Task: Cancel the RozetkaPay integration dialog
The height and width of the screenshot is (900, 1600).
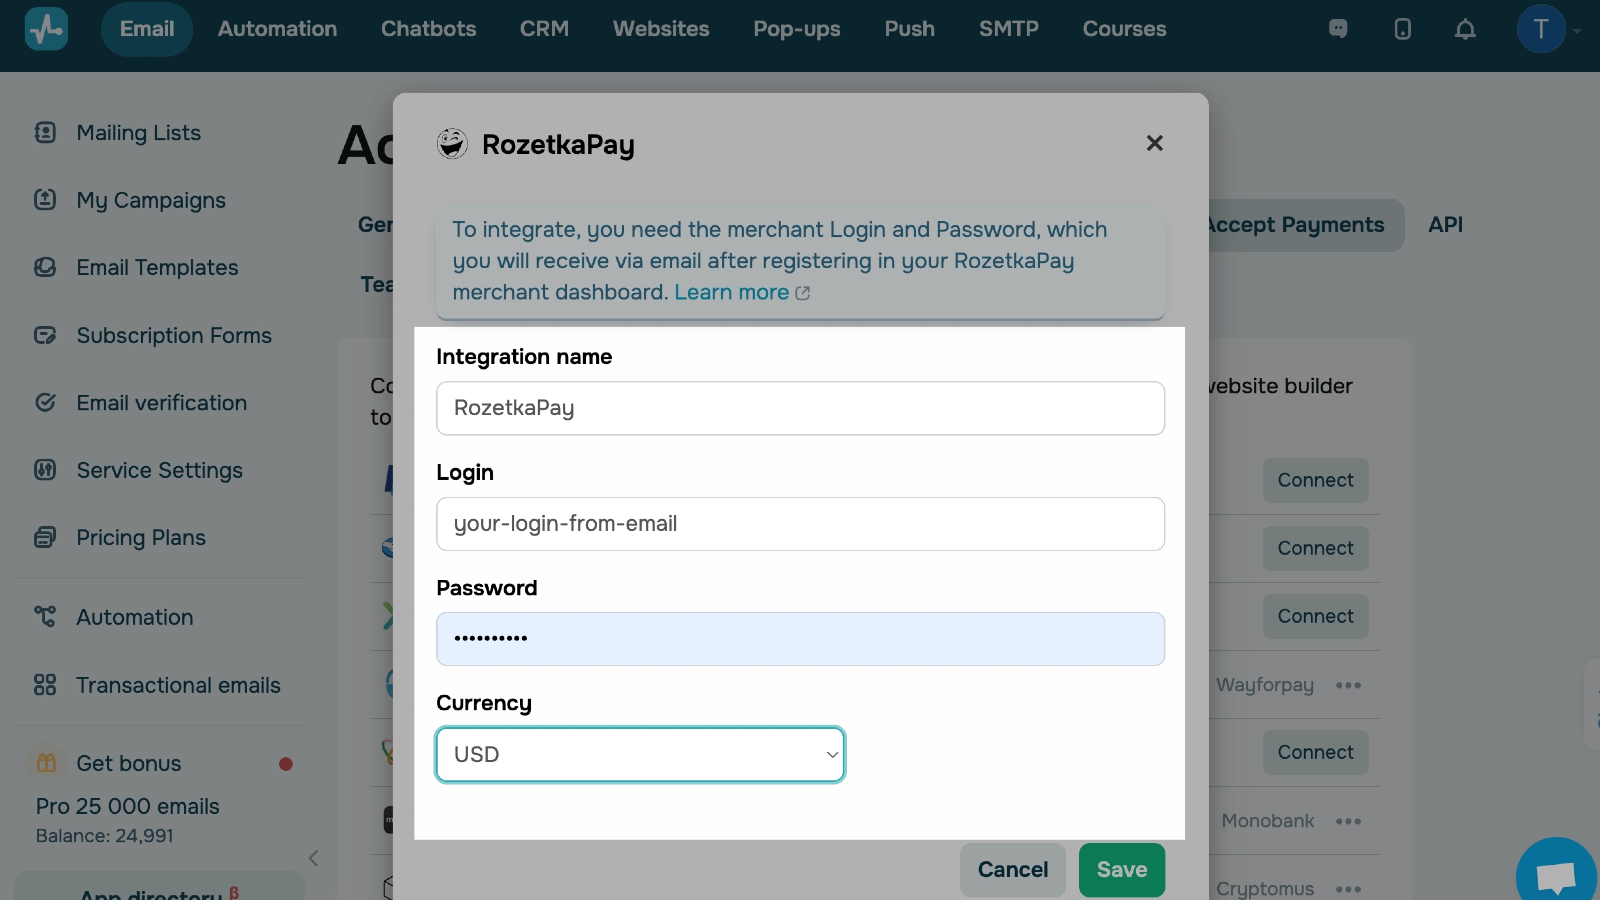Action: [1013, 870]
